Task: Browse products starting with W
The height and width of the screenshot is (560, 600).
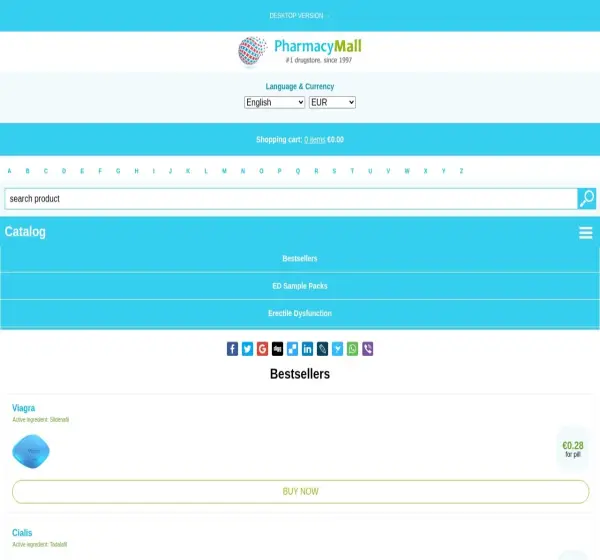Action: [x=407, y=171]
